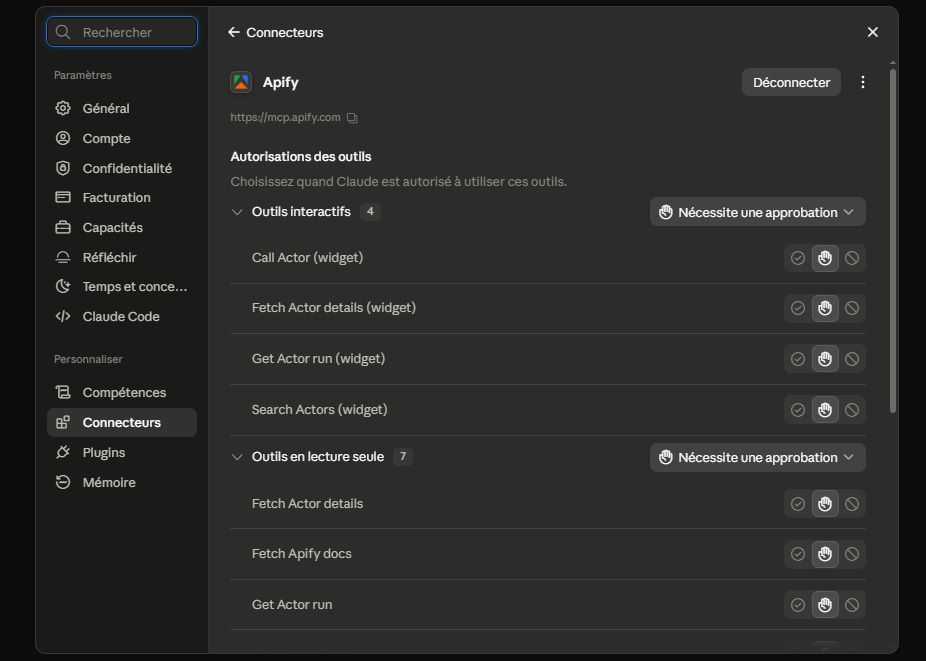Block the read-only Fetch Actor details tool
This screenshot has width=926, height=661.
(852, 504)
